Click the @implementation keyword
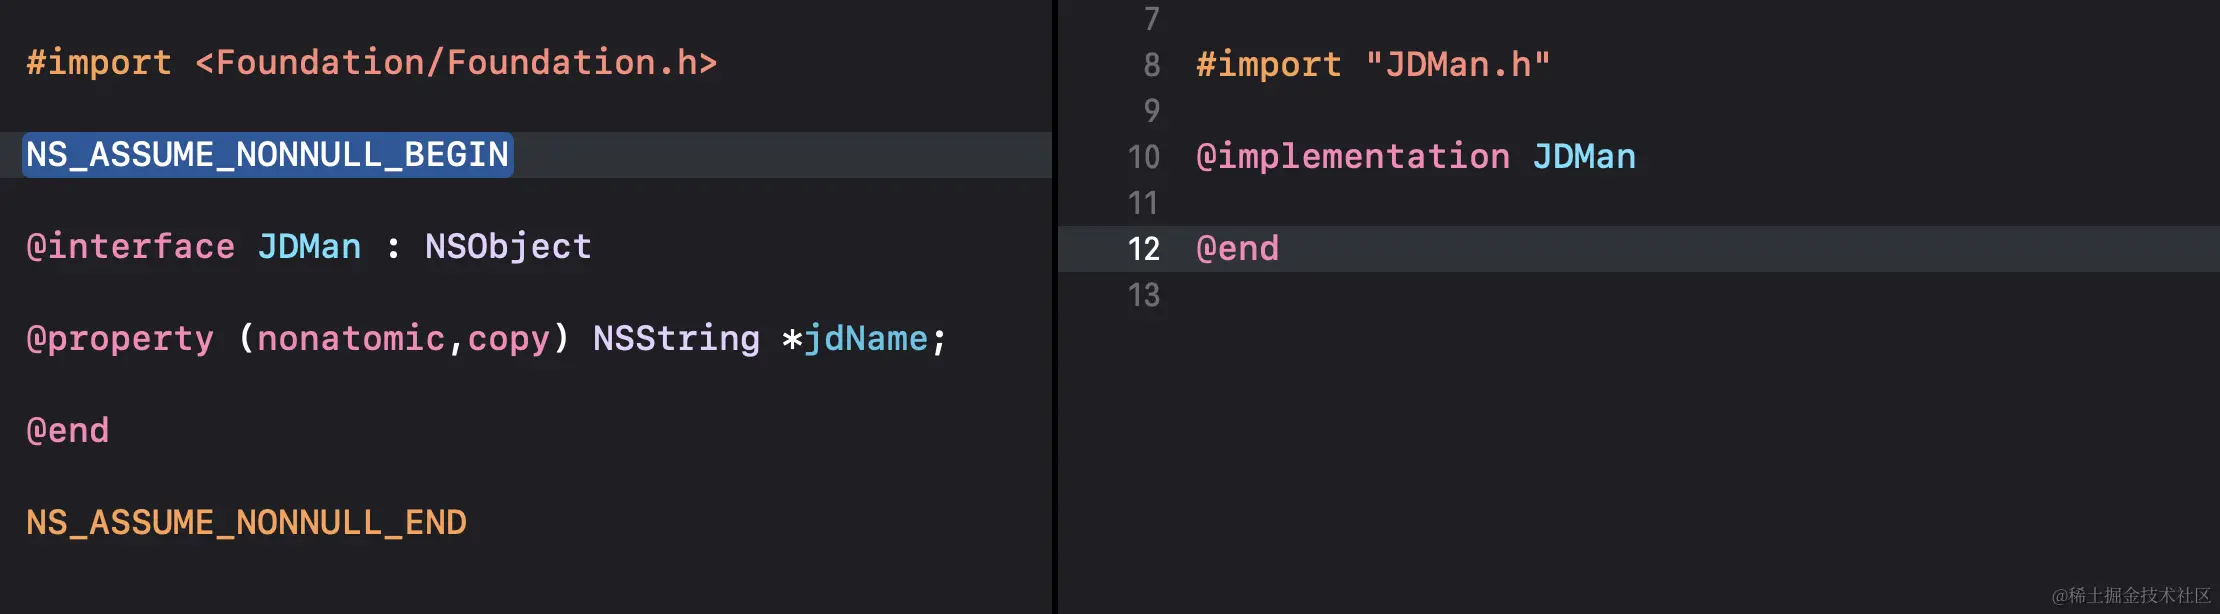Viewport: 2220px width, 614px height. coord(1353,157)
